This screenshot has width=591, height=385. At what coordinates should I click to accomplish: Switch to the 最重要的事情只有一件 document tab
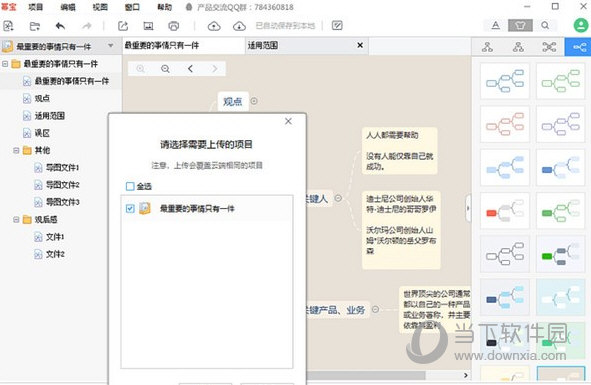pos(184,46)
